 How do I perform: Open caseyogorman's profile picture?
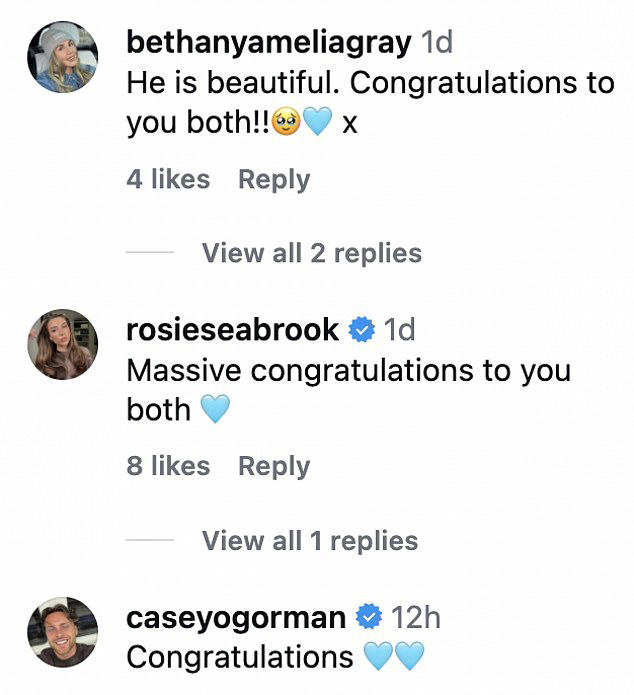click(61, 632)
